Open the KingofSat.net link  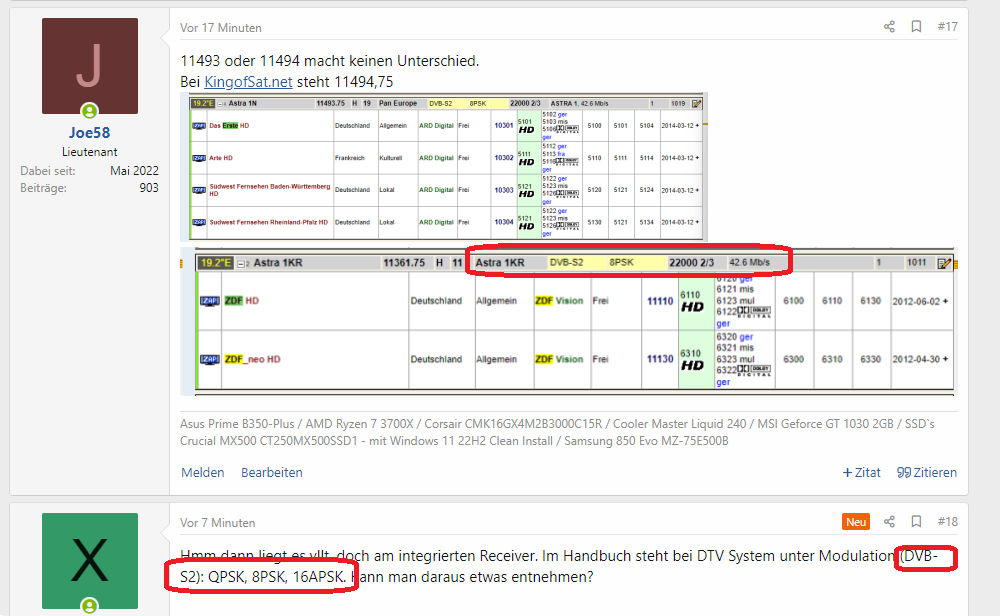[x=248, y=82]
